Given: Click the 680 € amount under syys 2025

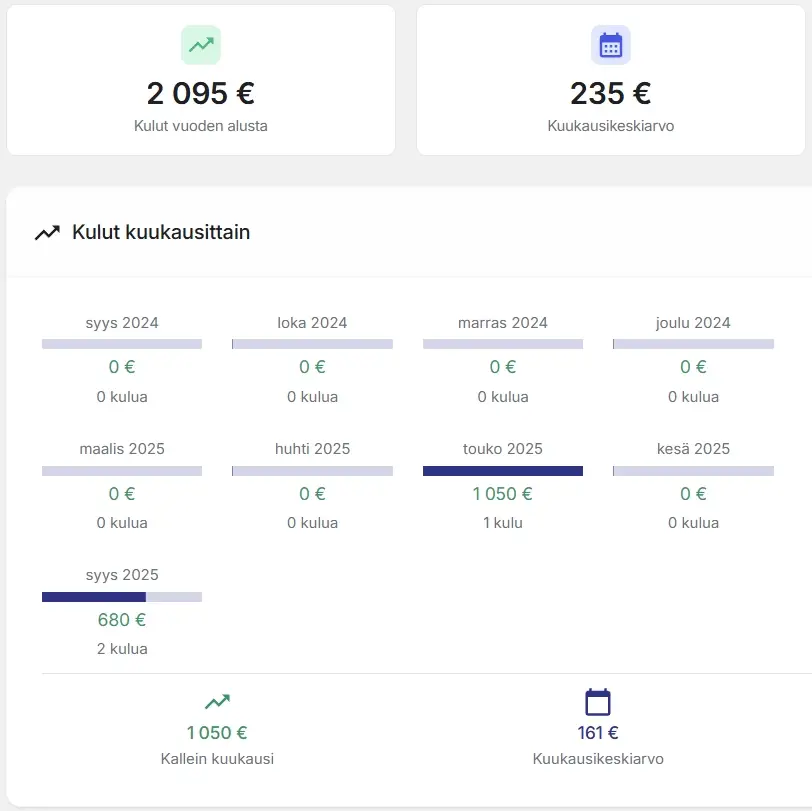Looking at the screenshot, I should click(122, 619).
